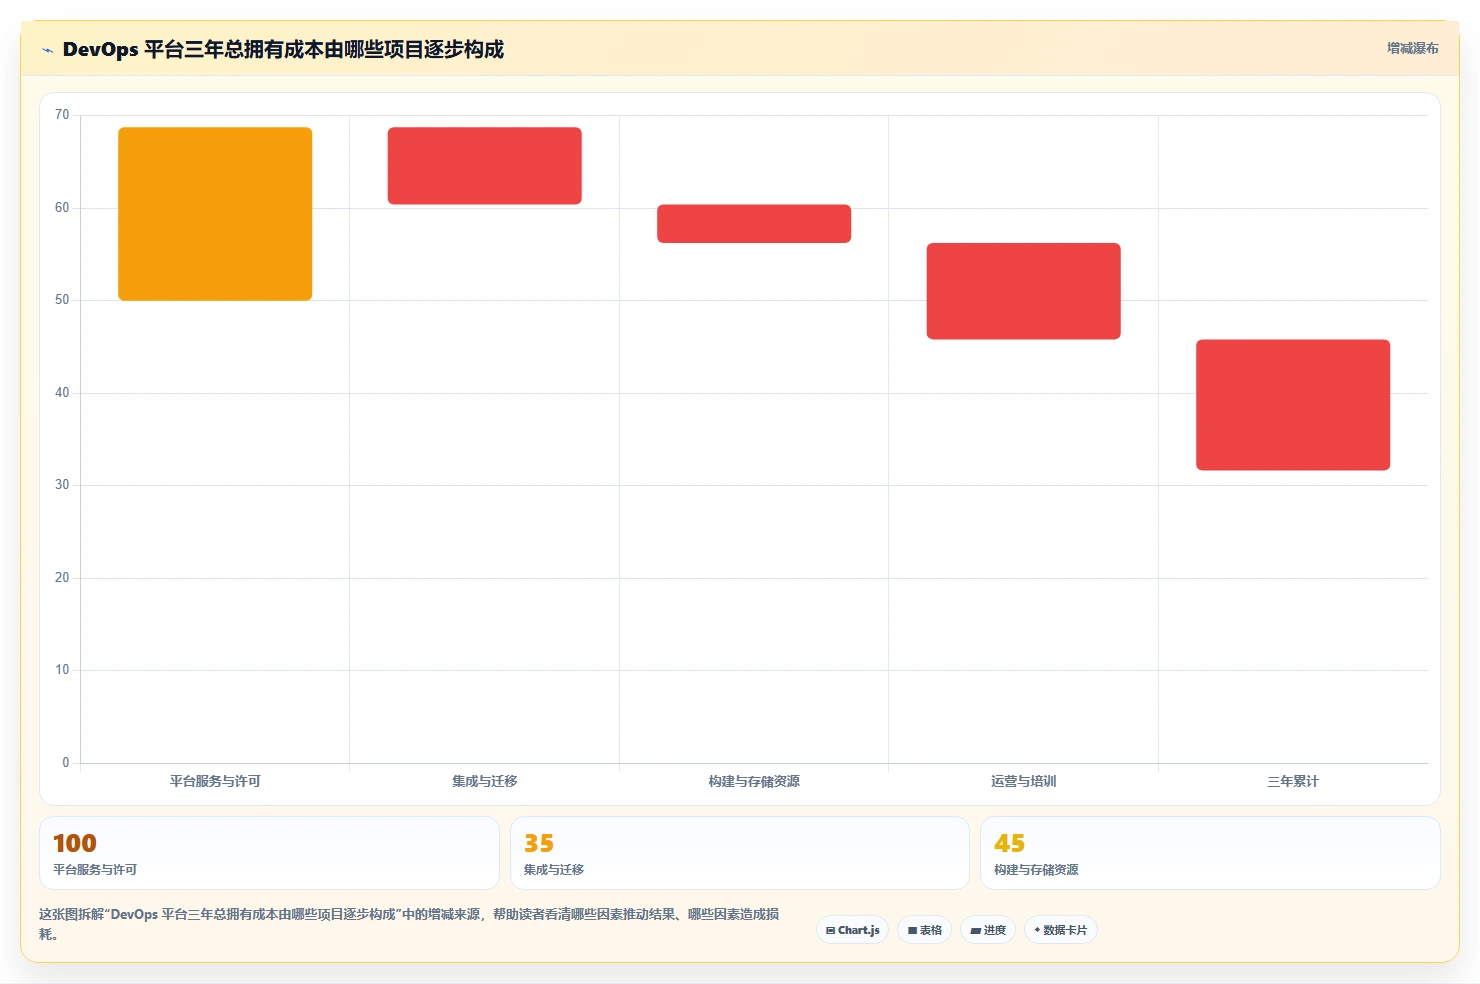Click the y-axis value 10

click(x=62, y=670)
